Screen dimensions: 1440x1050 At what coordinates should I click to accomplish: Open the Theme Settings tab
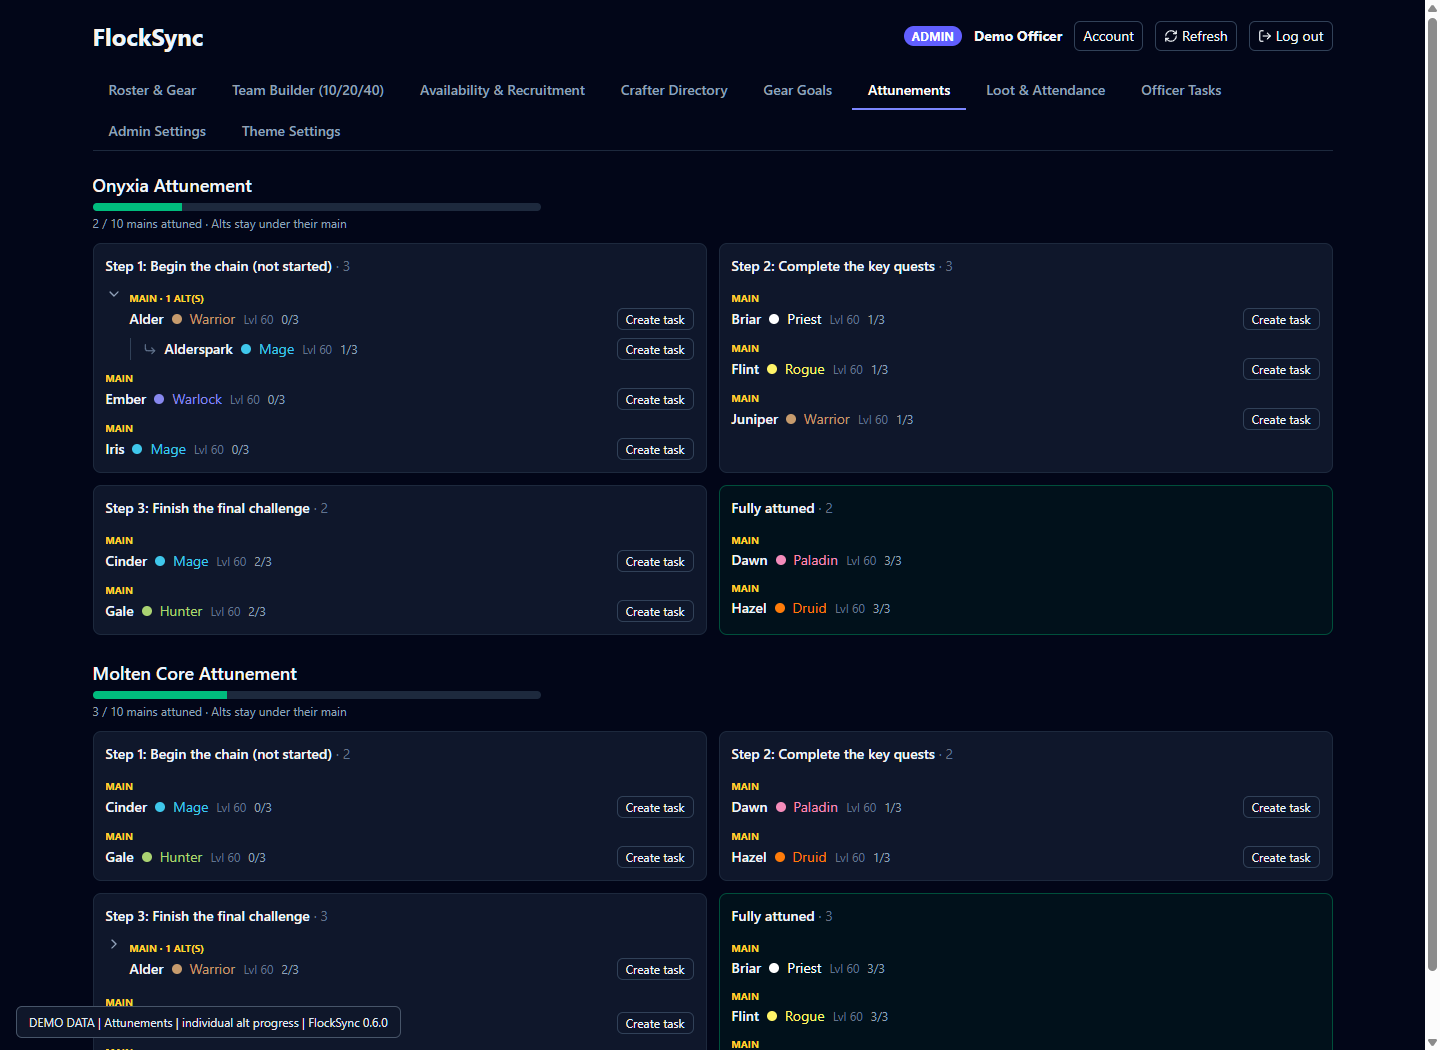coord(291,131)
